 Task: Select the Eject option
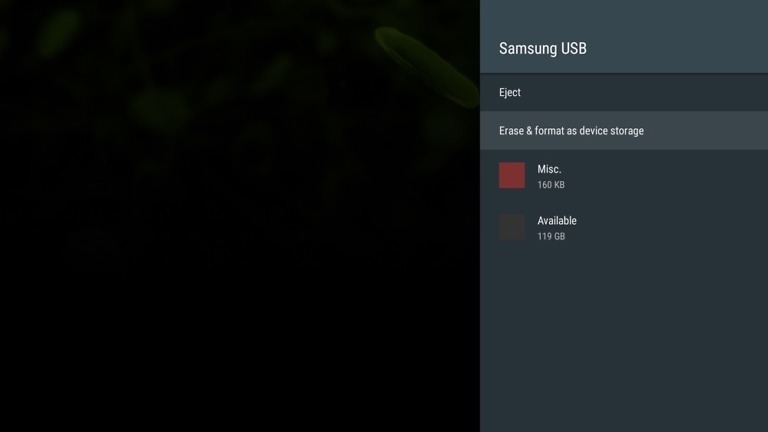coord(623,93)
